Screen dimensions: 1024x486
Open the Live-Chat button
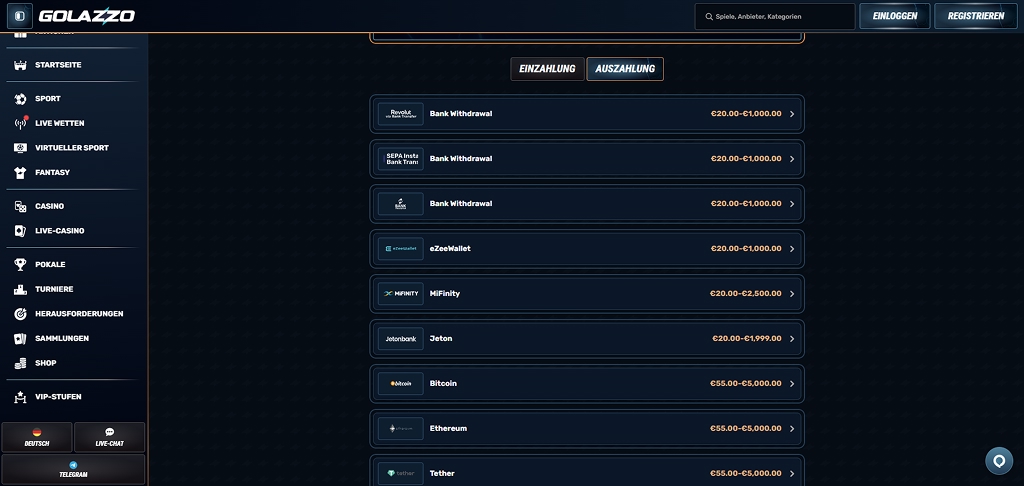(x=110, y=437)
